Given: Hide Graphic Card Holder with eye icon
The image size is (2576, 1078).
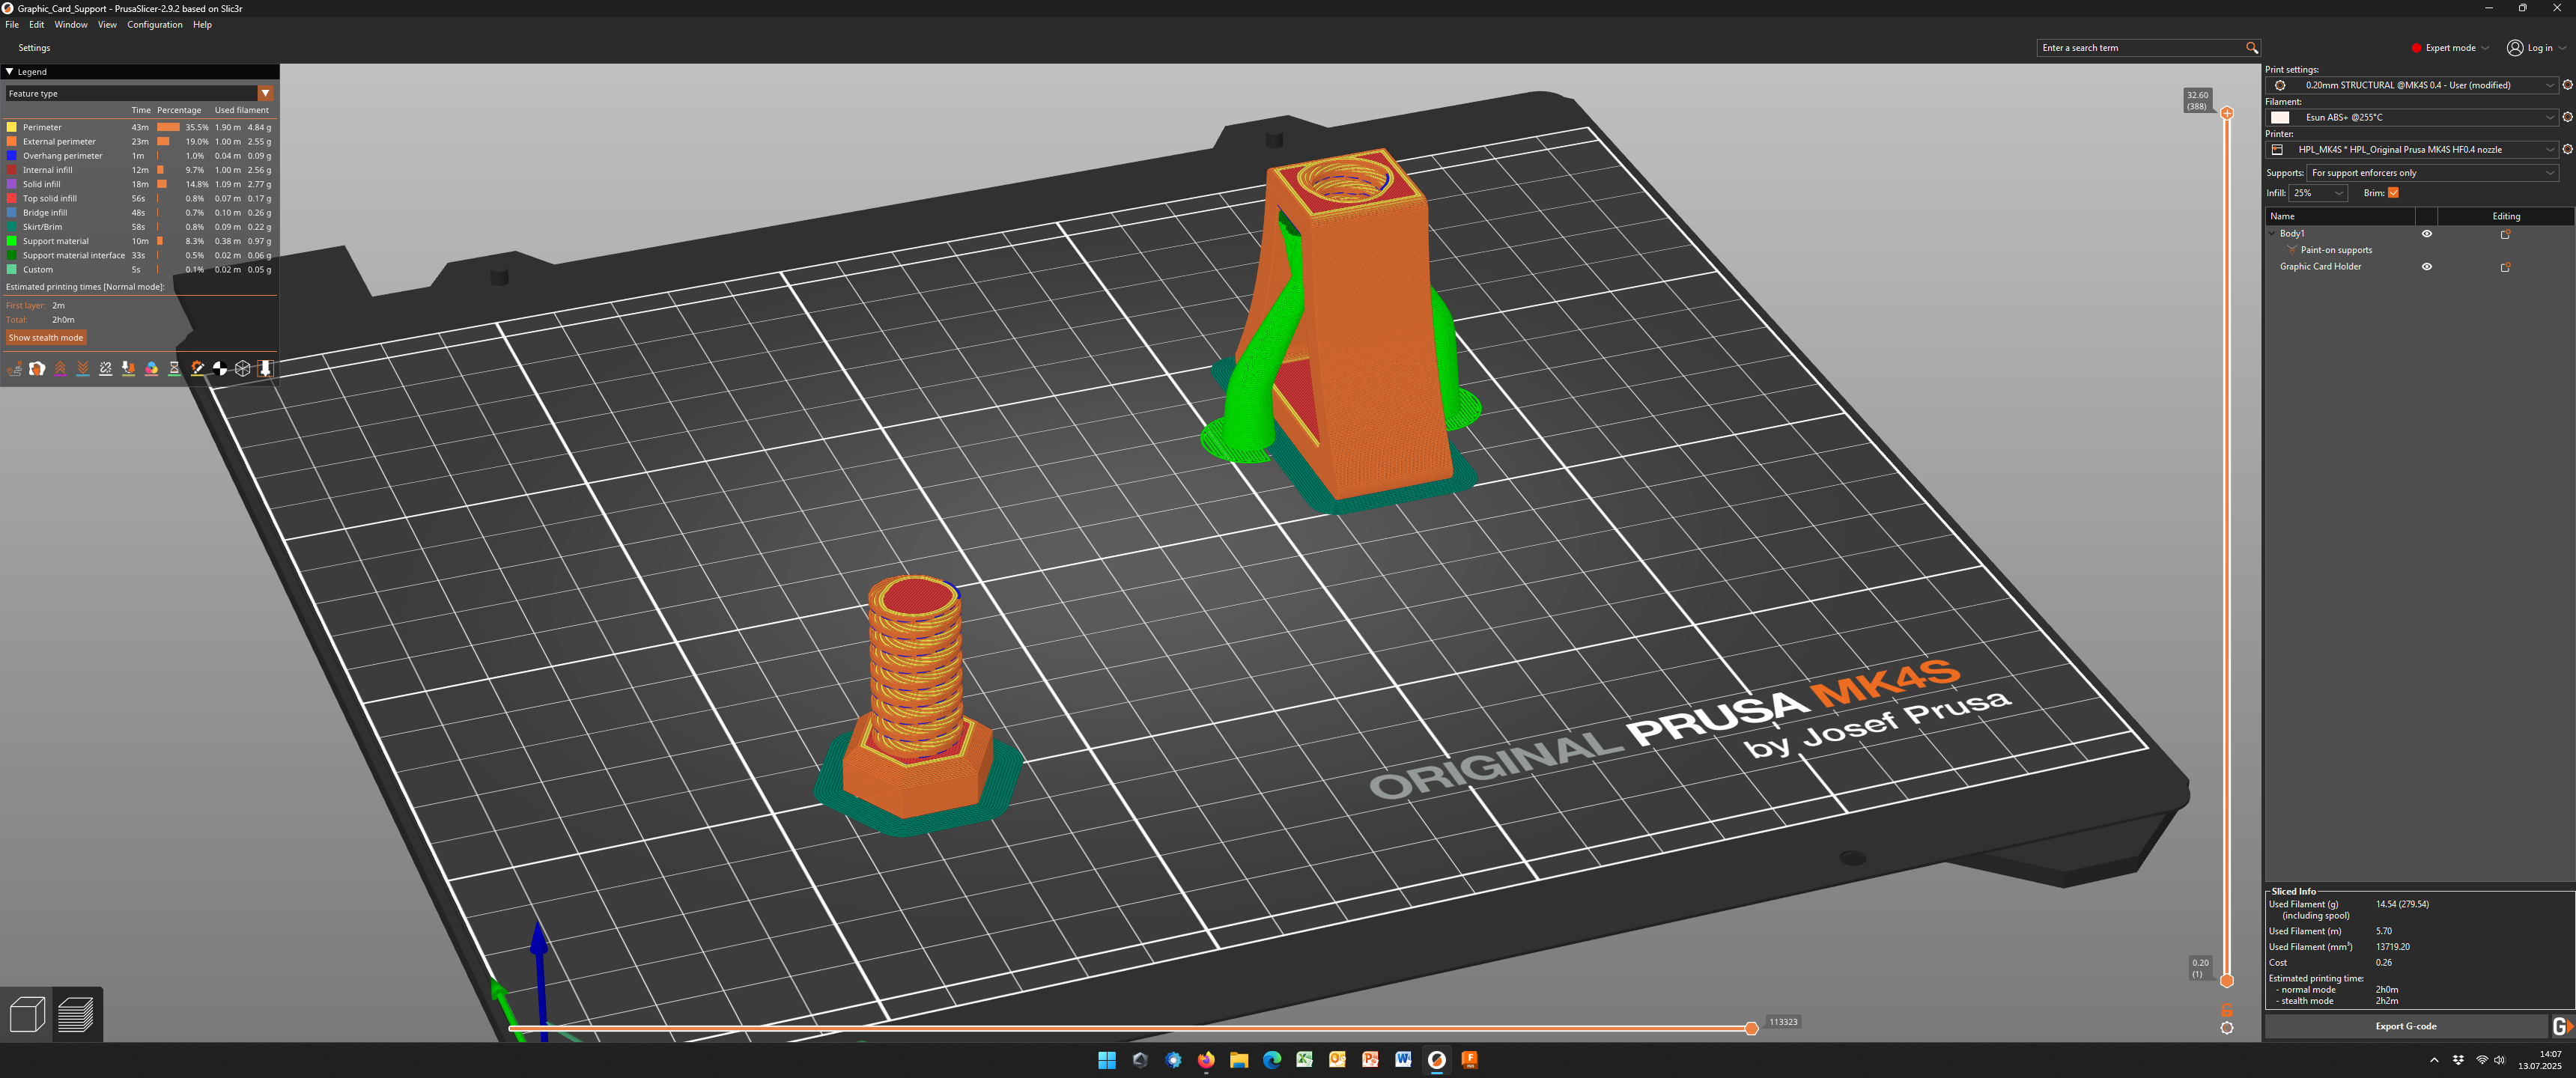Looking at the screenshot, I should [2426, 267].
